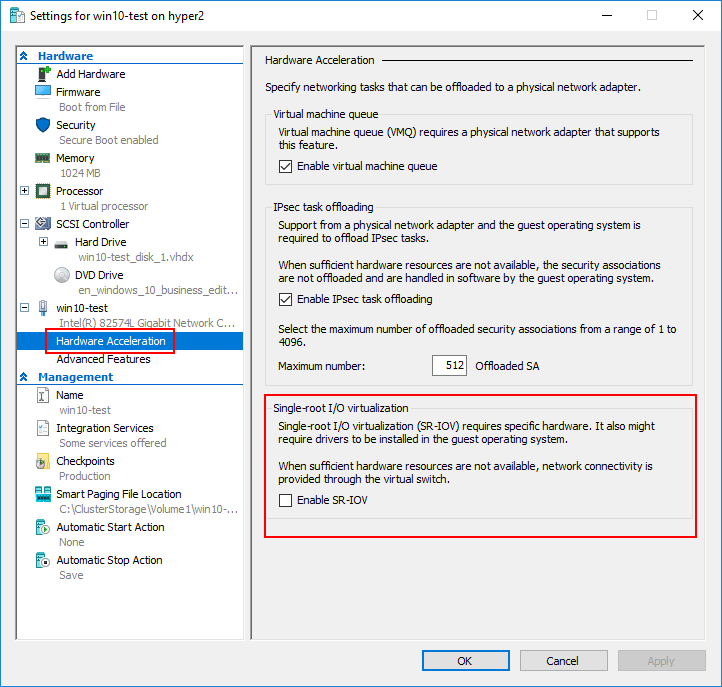This screenshot has height=687, width=722.
Task: Click the Memory chip icon
Action: coord(43,158)
